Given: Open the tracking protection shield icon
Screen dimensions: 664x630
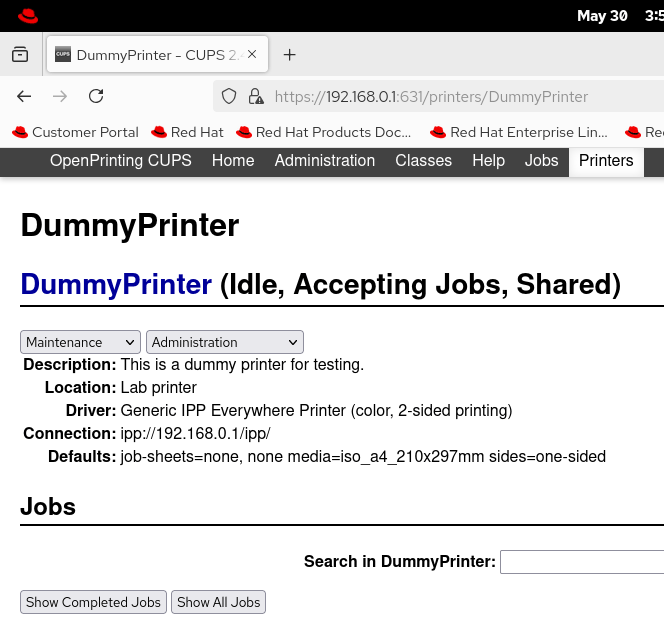Looking at the screenshot, I should tap(229, 97).
